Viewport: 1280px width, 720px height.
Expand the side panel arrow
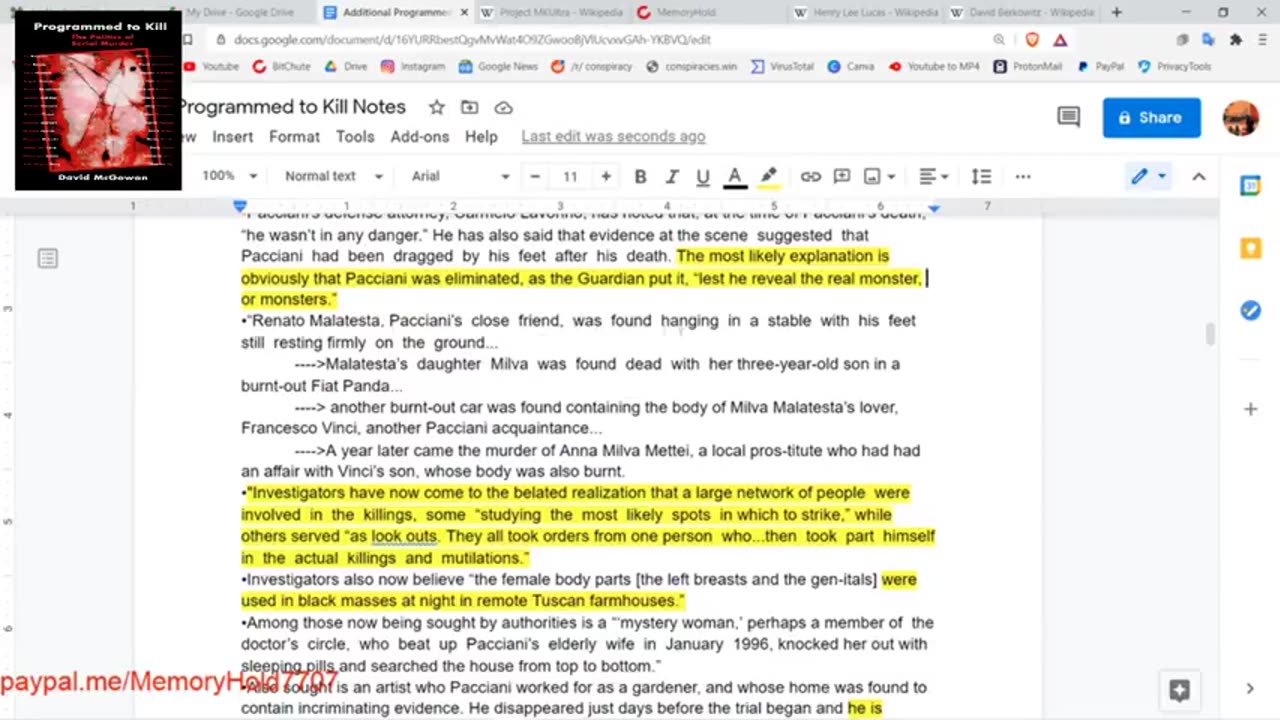(x=1250, y=688)
